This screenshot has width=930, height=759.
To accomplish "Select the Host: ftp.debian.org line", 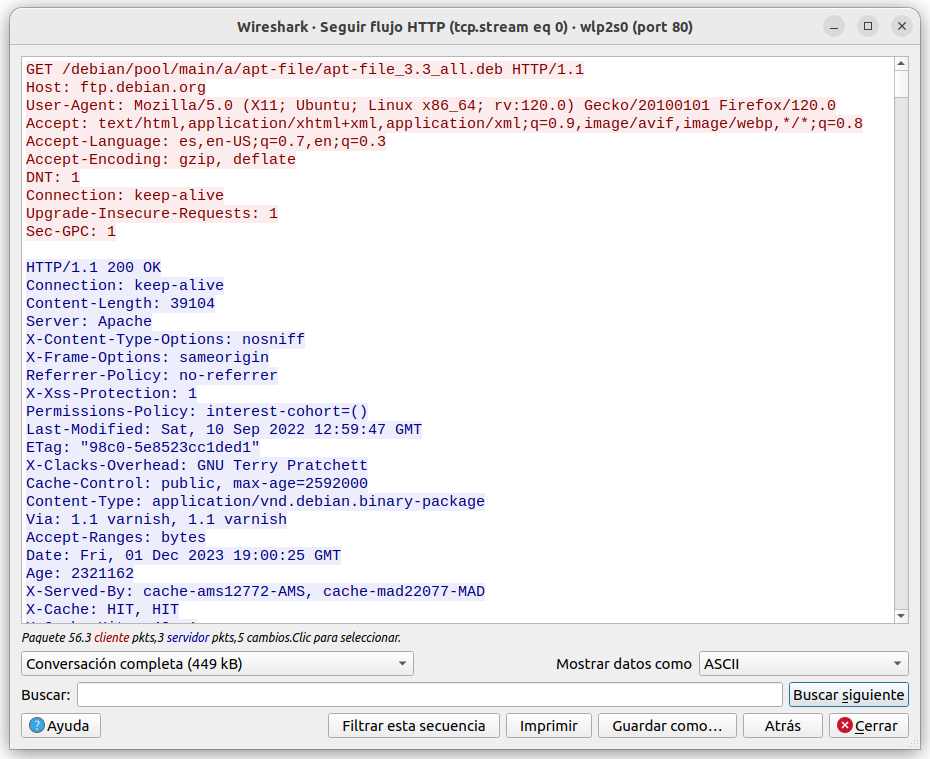I will coord(116,88).
